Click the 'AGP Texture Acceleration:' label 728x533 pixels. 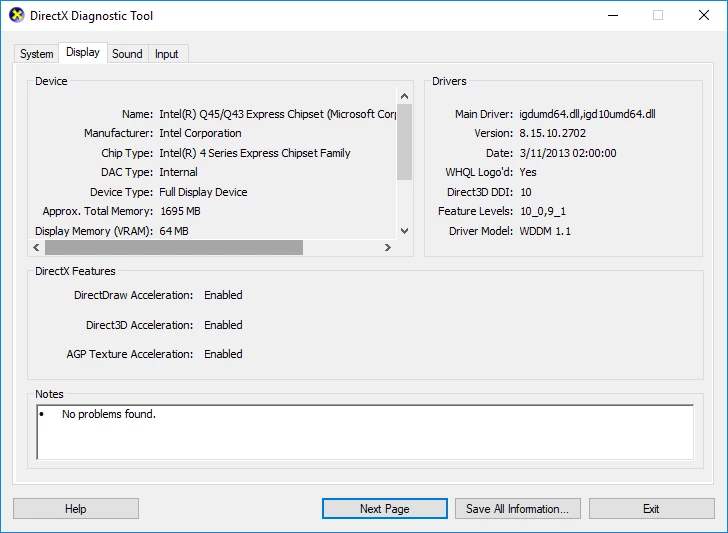(x=130, y=354)
